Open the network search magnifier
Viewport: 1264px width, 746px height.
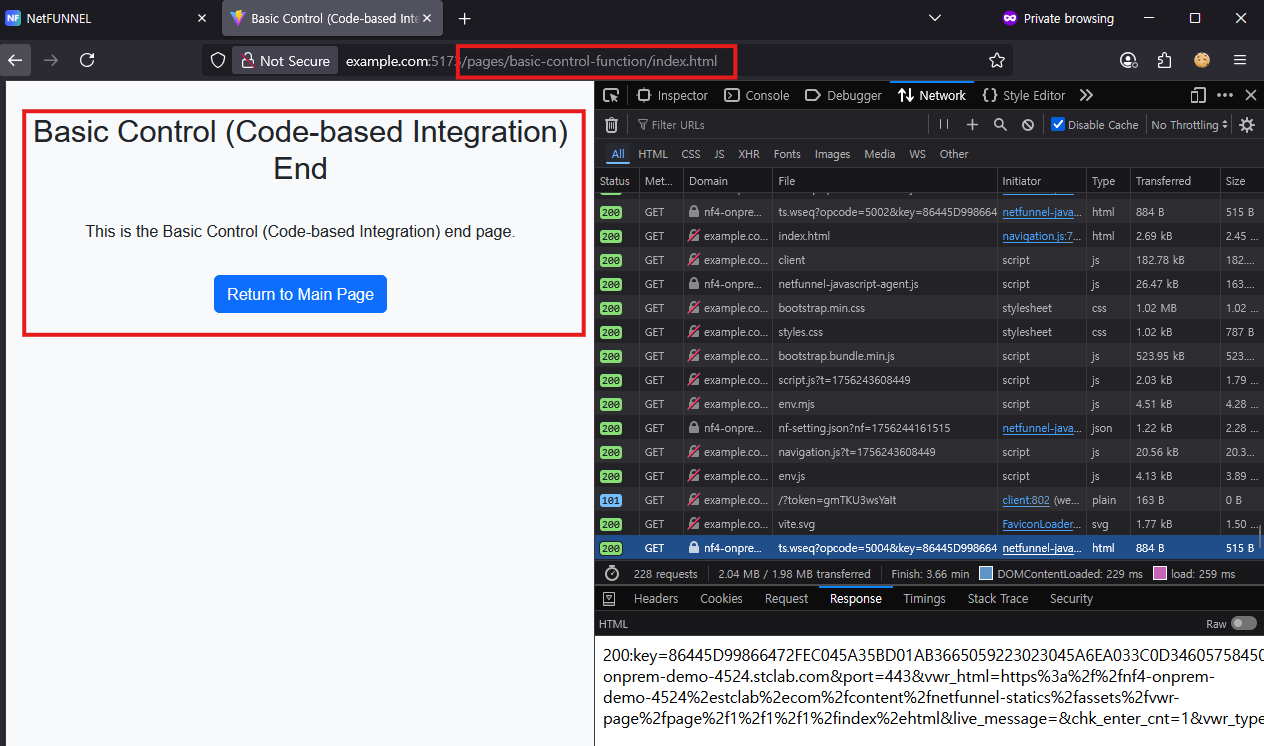[x=1000, y=125]
